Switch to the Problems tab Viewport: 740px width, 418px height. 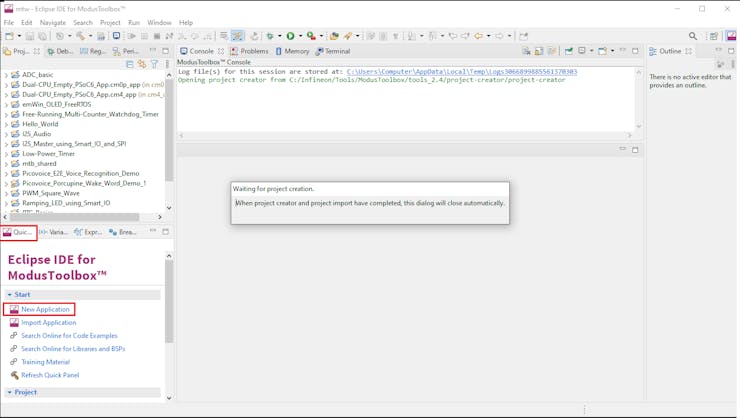click(250, 51)
